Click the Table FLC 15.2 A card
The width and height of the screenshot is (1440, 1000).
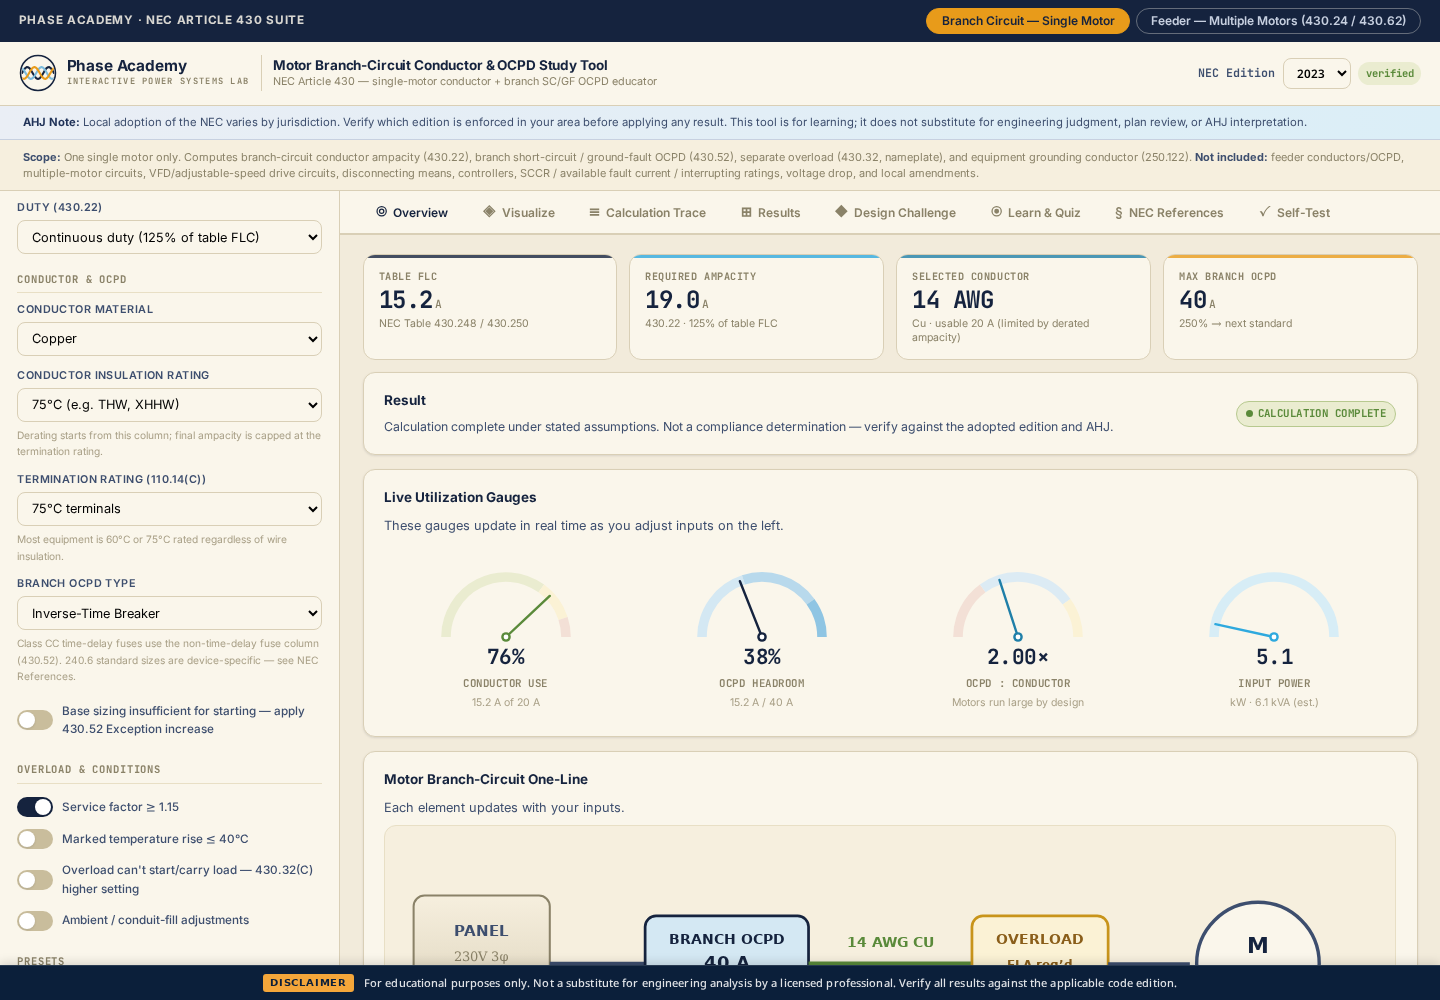pos(490,307)
